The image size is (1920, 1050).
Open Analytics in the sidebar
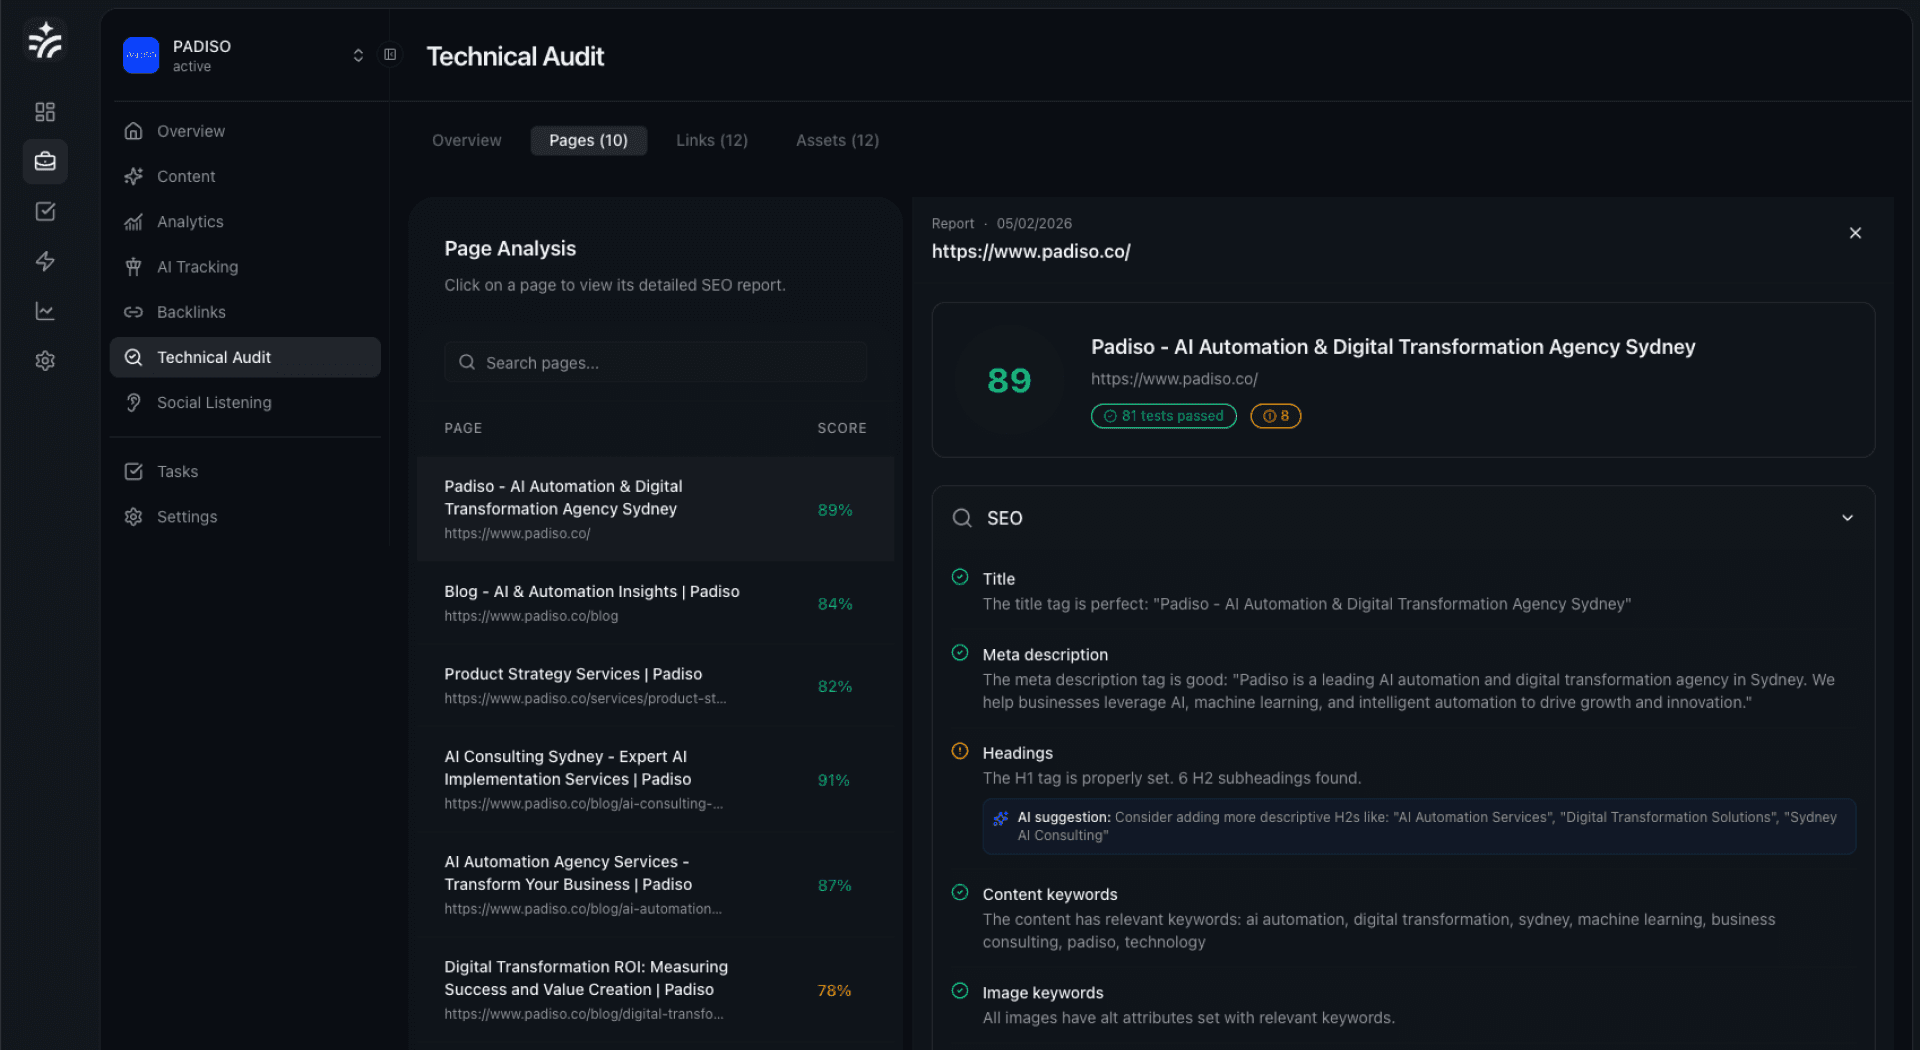point(245,222)
